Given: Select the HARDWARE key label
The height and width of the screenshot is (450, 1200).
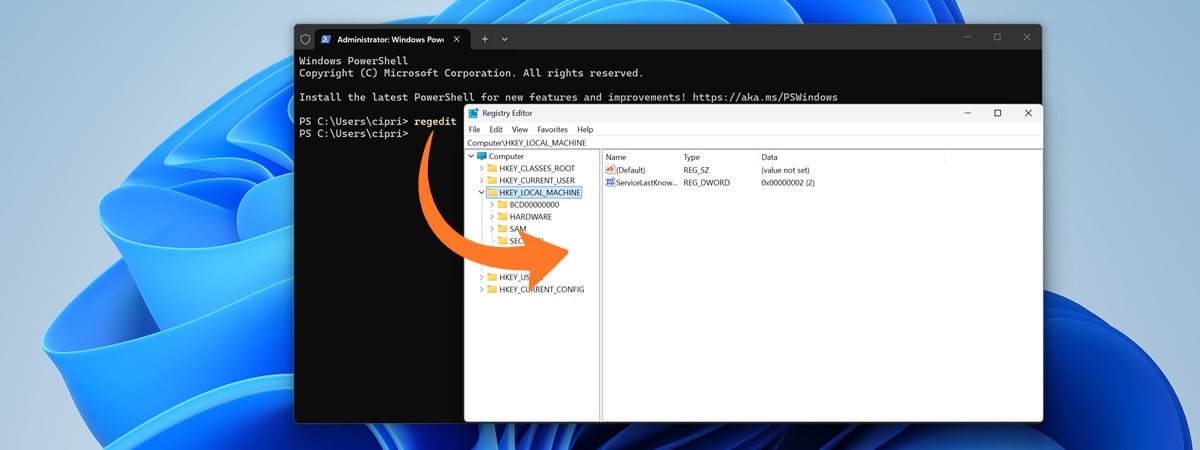Looking at the screenshot, I should click(530, 216).
